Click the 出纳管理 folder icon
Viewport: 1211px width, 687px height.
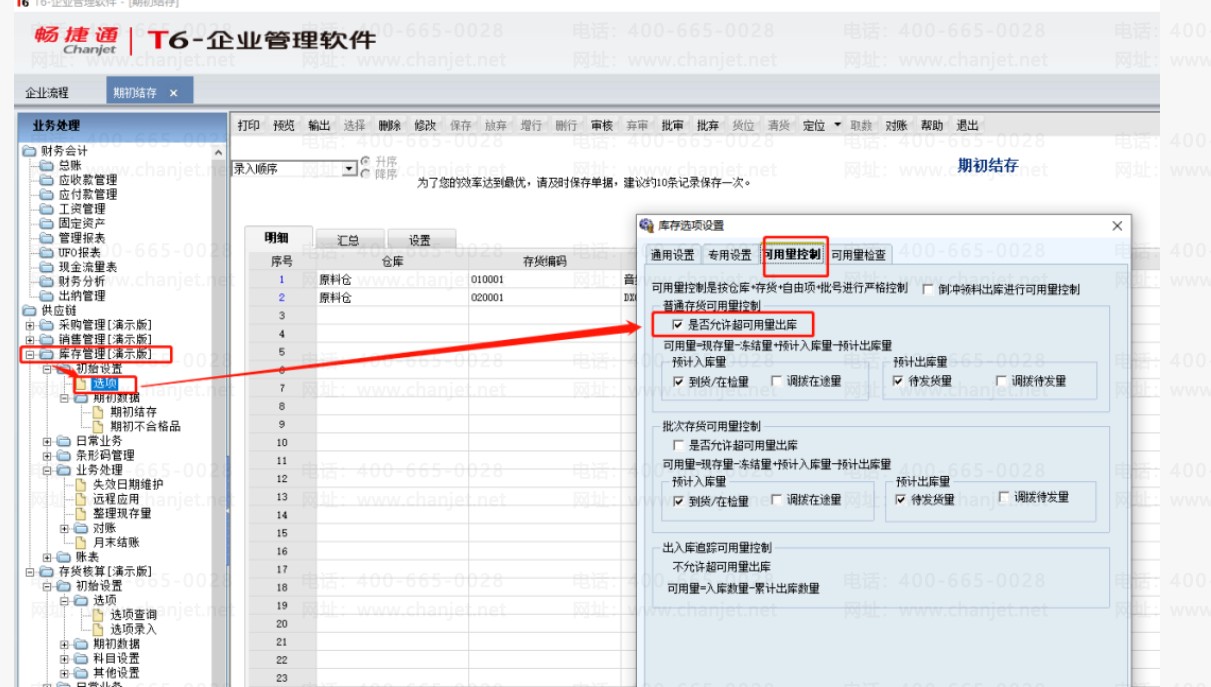[47, 296]
